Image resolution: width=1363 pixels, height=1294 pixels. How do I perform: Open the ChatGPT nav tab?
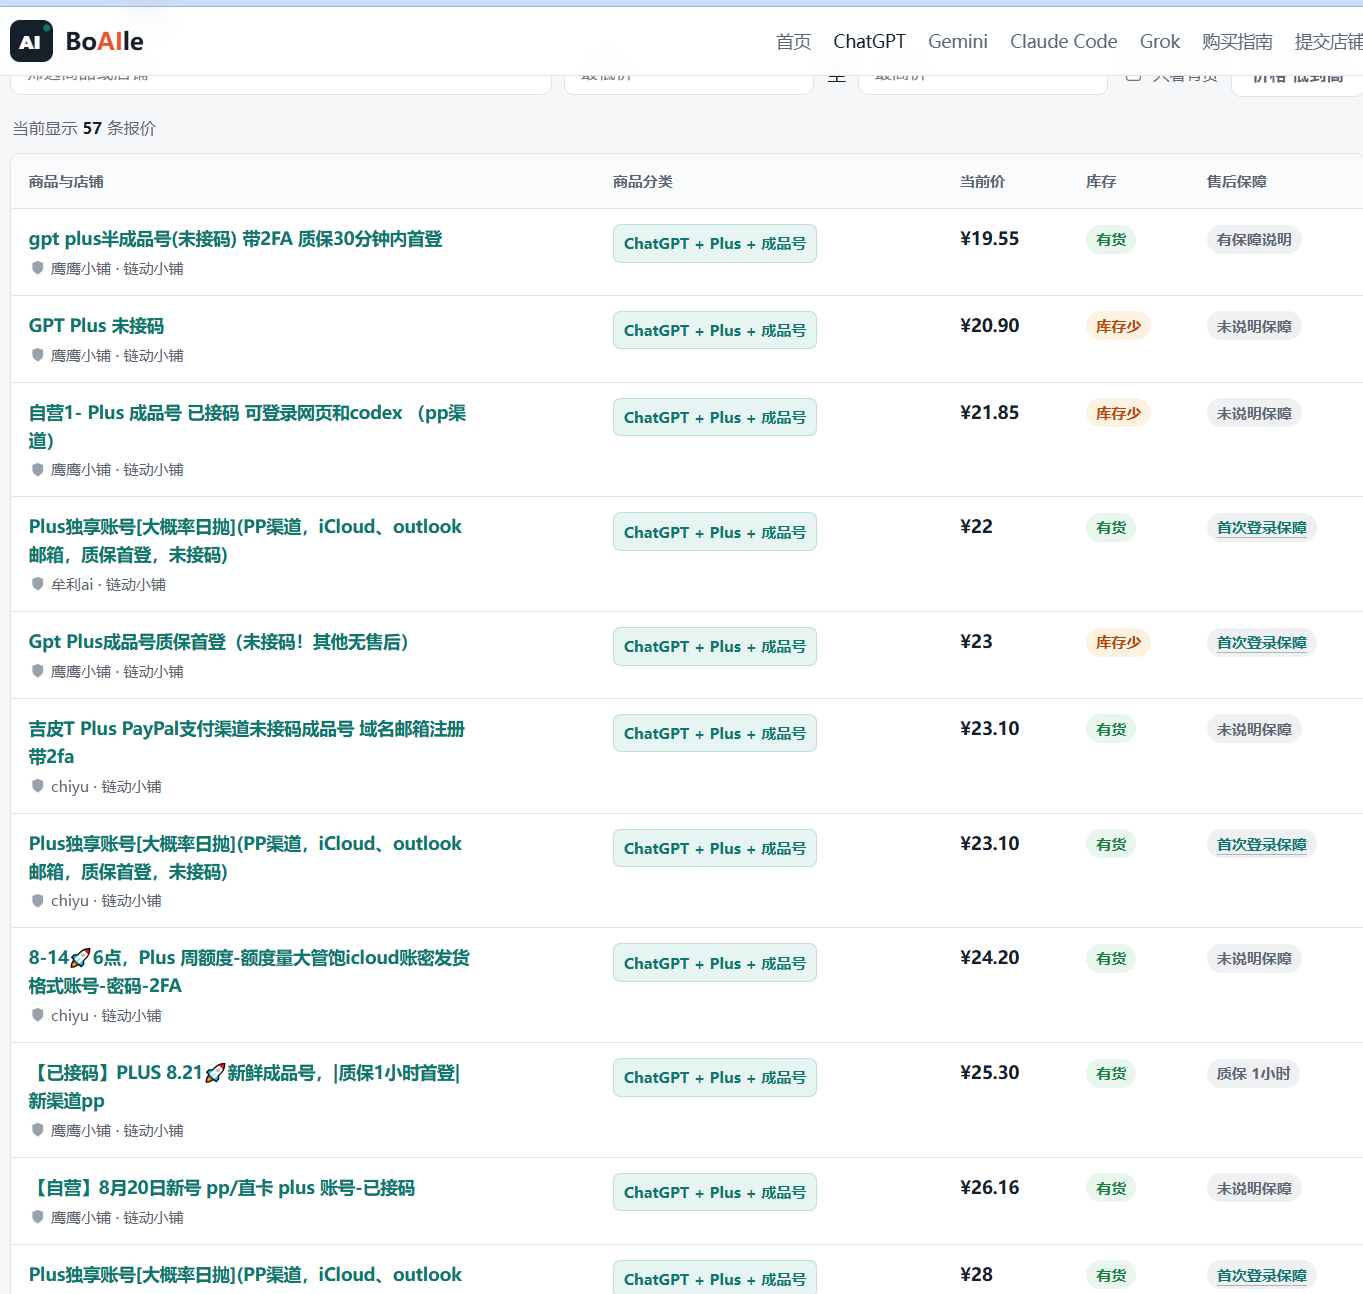pos(869,41)
